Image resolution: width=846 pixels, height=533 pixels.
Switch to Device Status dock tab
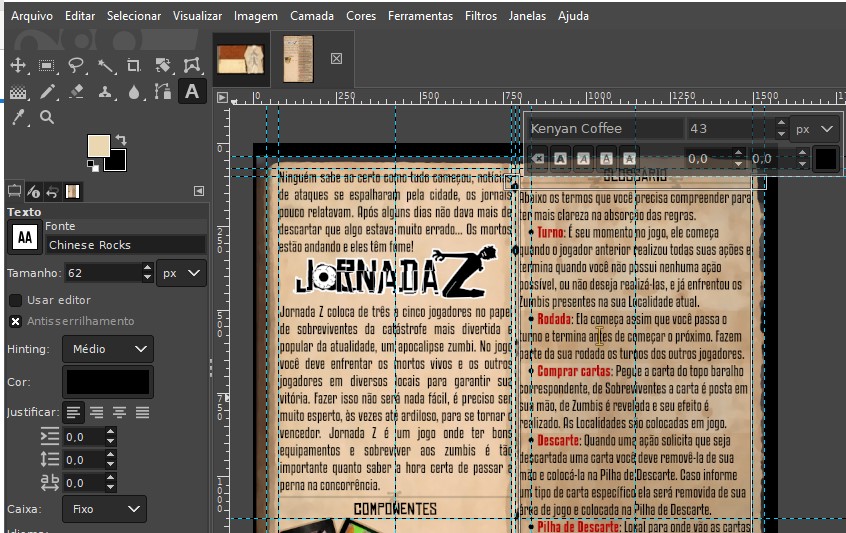[x=33, y=191]
